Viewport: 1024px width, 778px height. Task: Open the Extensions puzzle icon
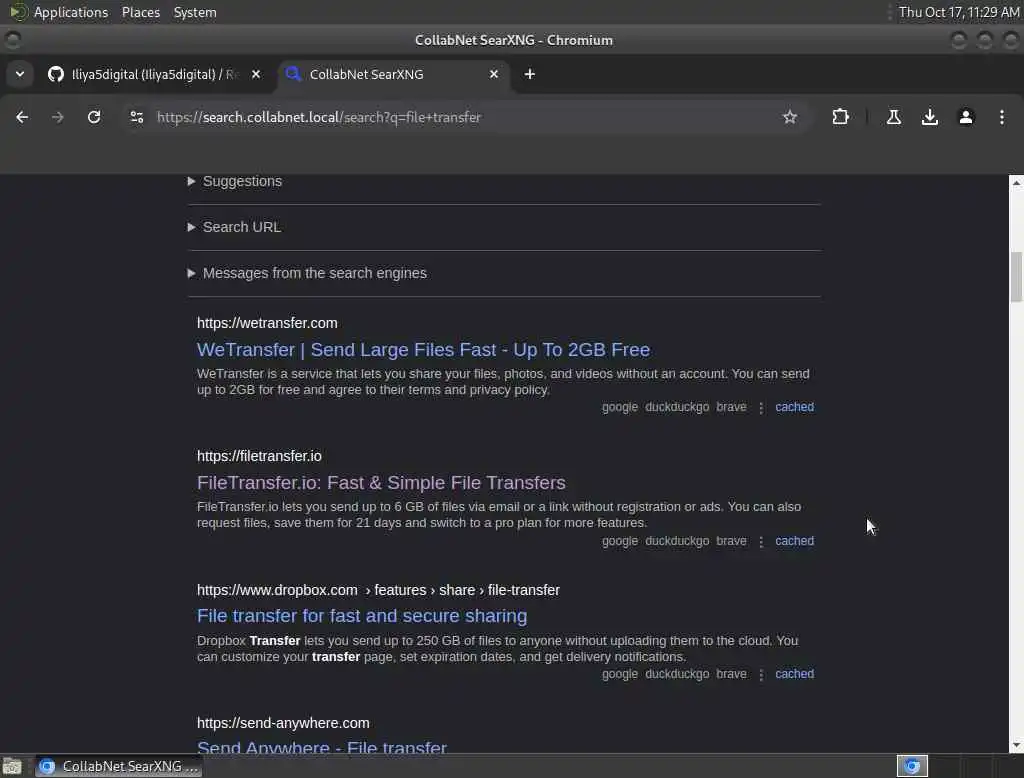coord(840,117)
